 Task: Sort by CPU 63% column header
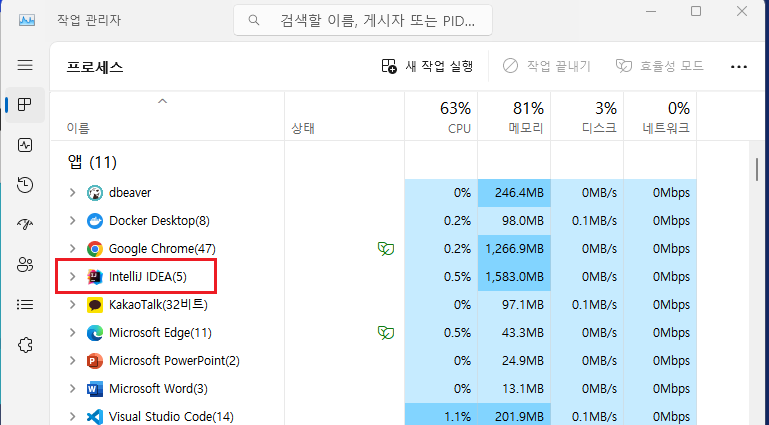(441, 116)
